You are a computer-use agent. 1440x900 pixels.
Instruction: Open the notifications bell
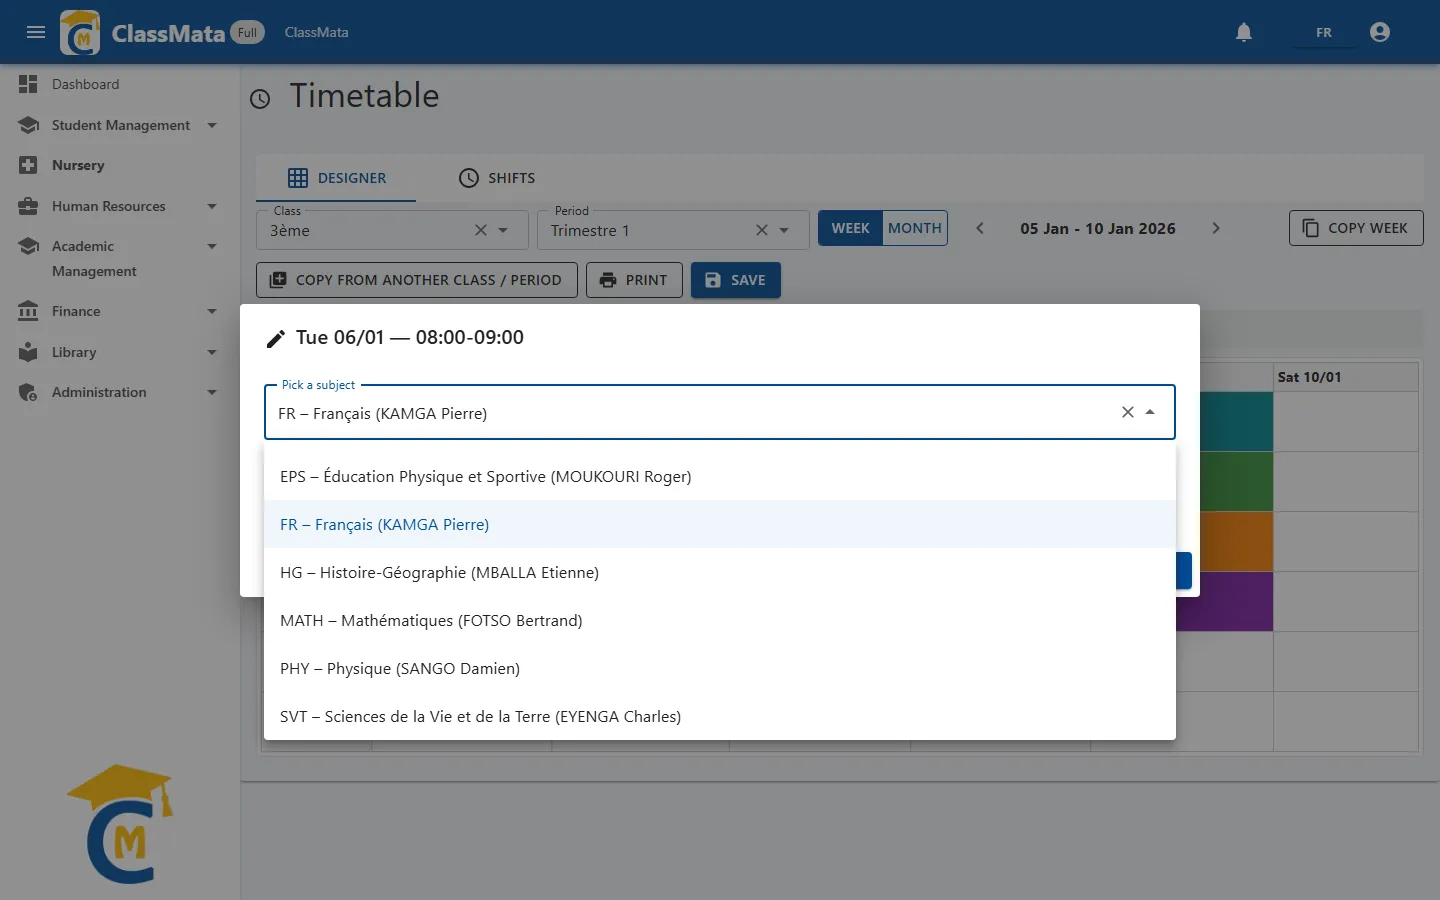pos(1244,32)
